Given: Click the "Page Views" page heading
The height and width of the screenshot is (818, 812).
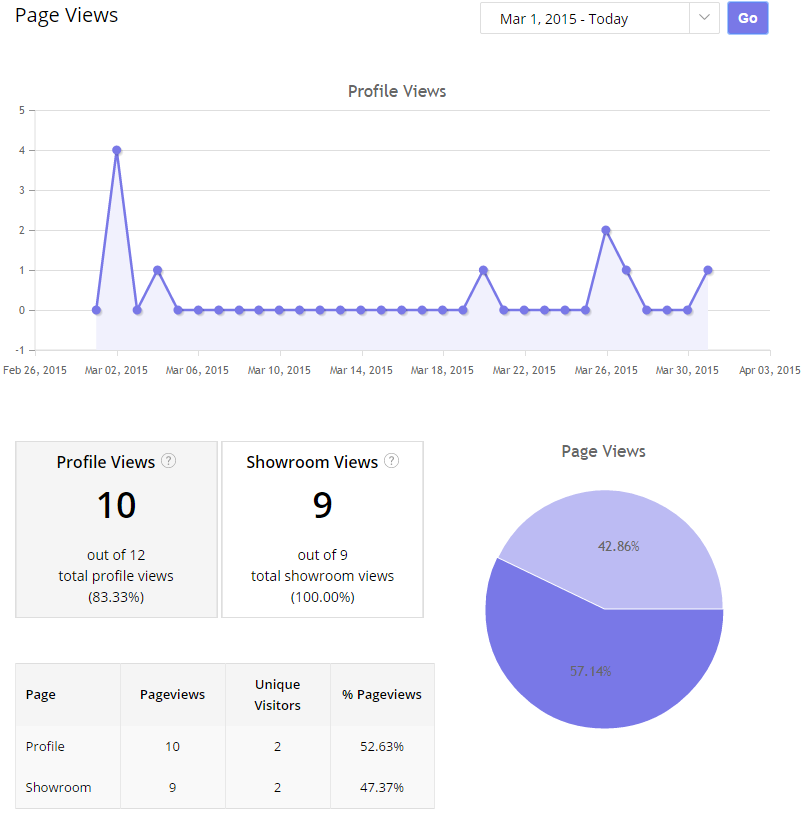Looking at the screenshot, I should 66,15.
